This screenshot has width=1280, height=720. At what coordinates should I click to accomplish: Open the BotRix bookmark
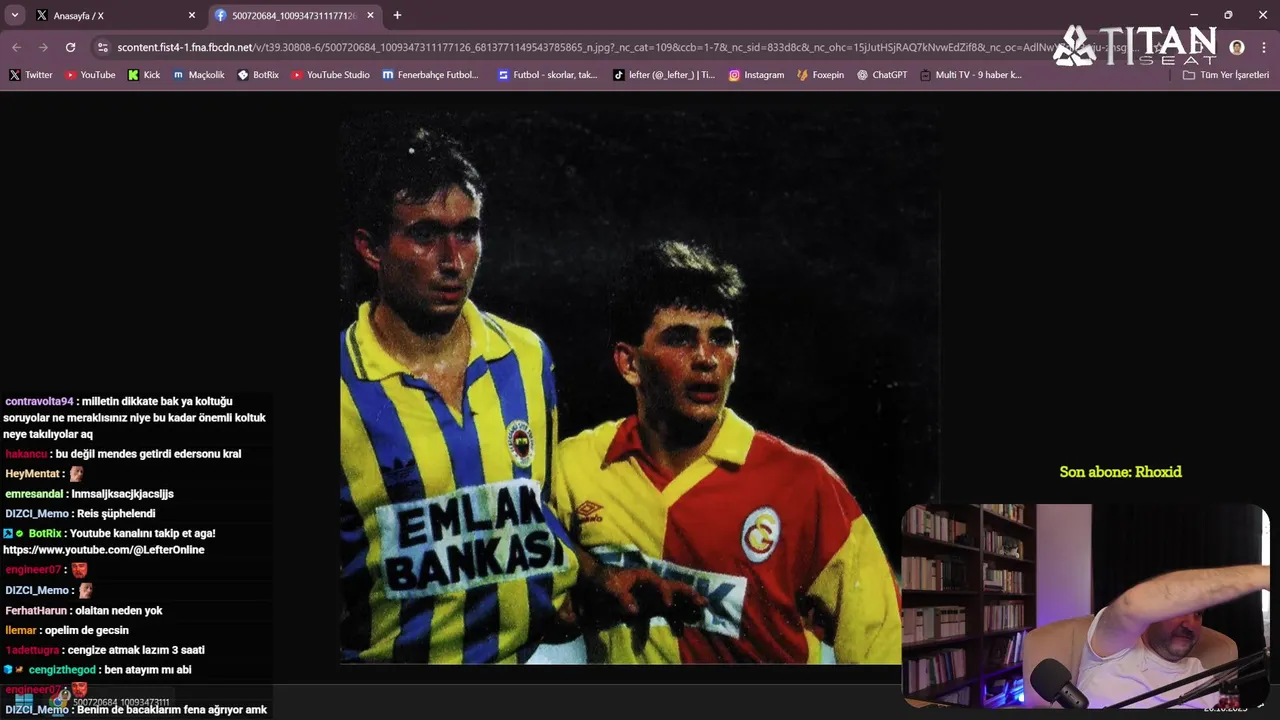(x=258, y=75)
